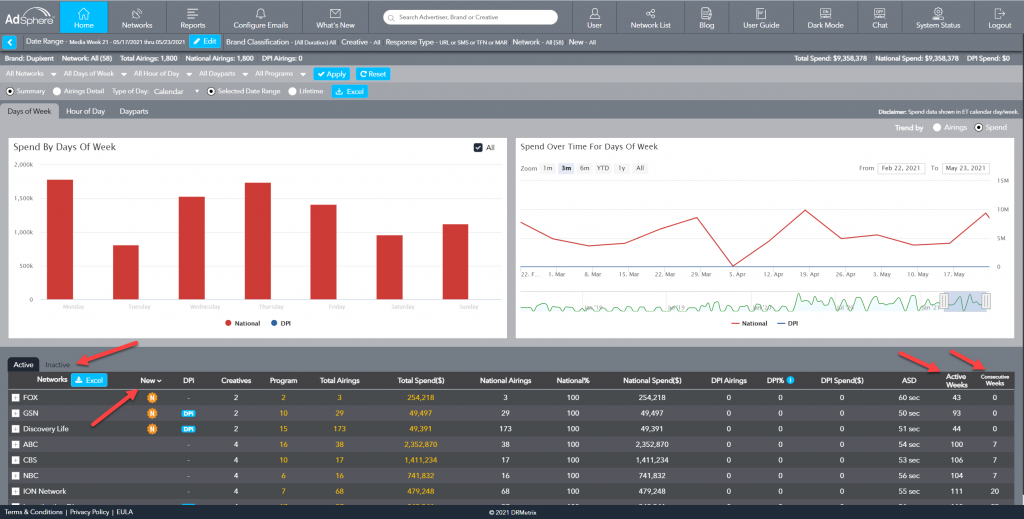Expand the FOX network row
The width and height of the screenshot is (1024, 519).
(15, 398)
